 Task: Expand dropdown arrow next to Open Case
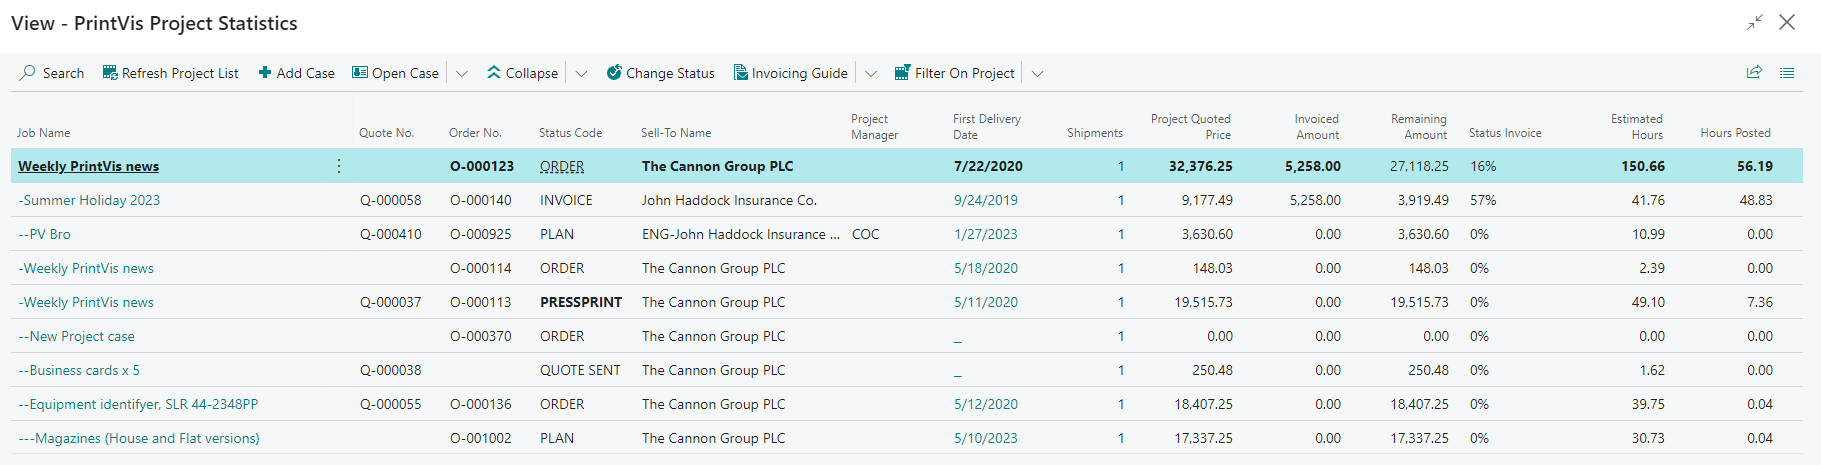click(462, 74)
